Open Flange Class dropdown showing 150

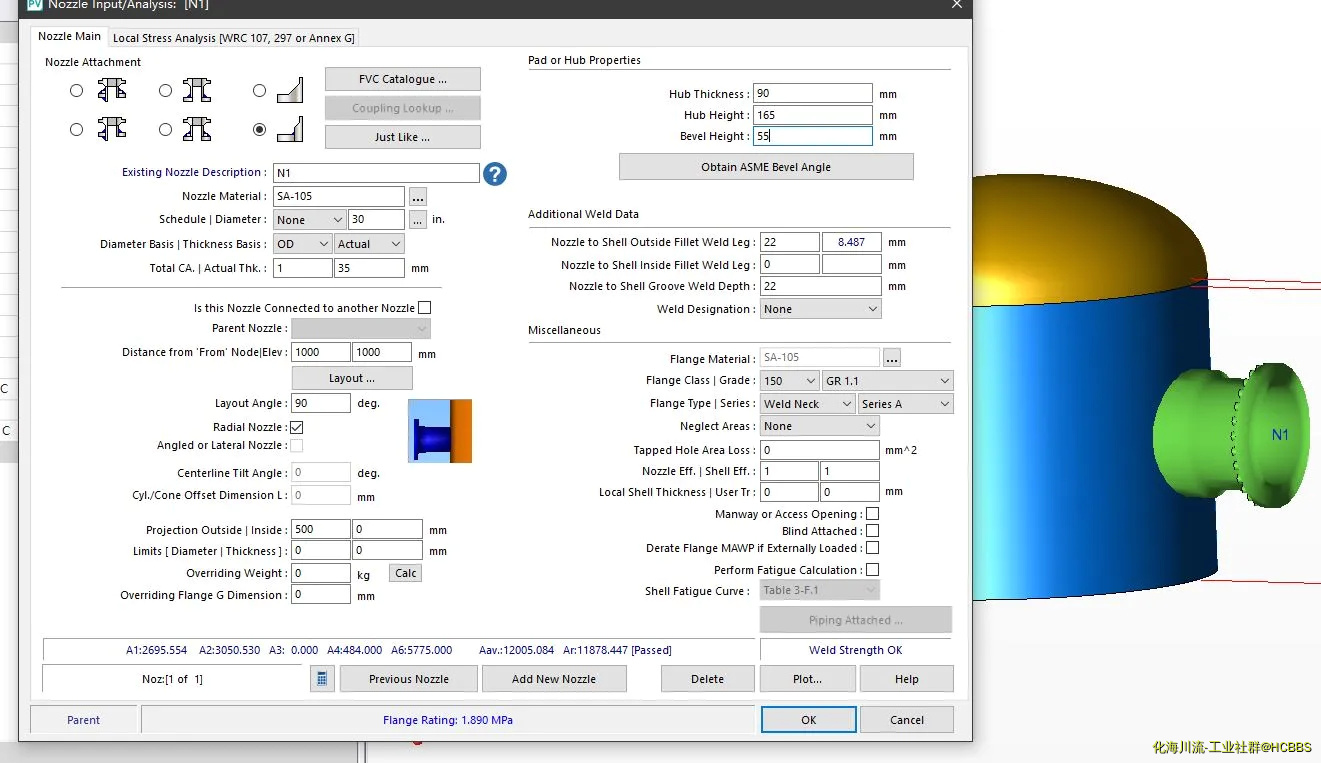tap(789, 381)
